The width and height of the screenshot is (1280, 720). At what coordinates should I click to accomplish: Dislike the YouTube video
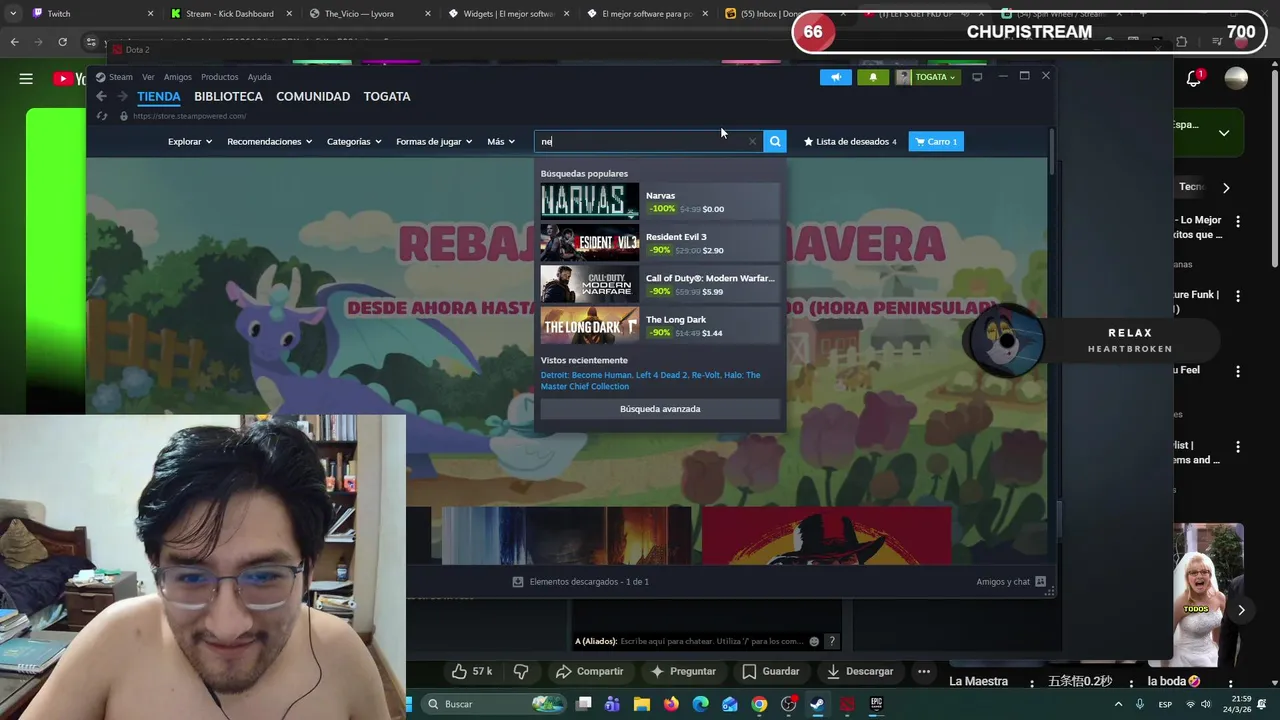[520, 671]
